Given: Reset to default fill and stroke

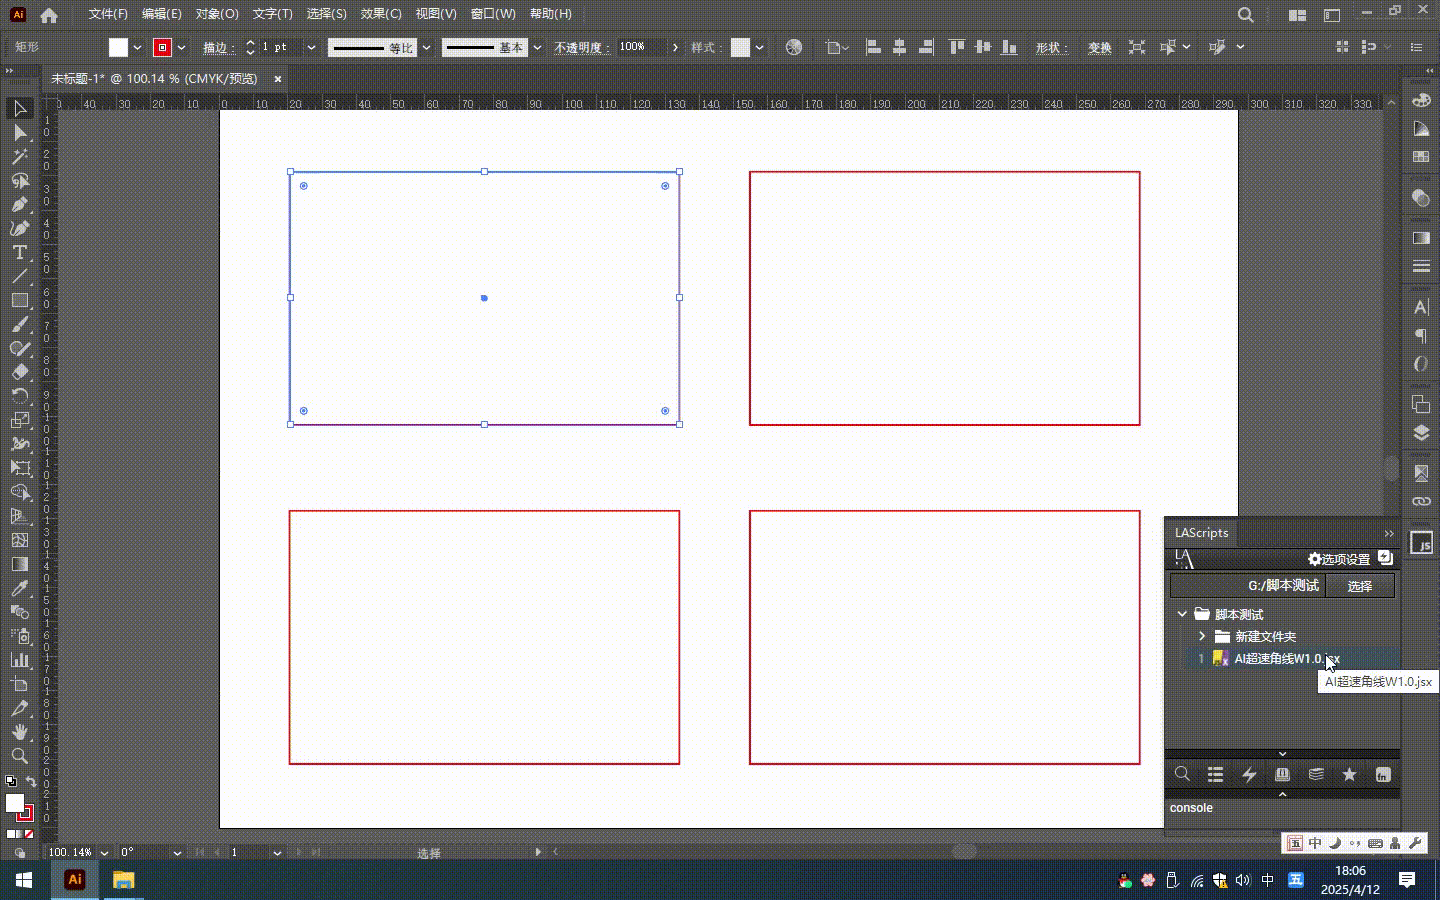Looking at the screenshot, I should (10, 781).
